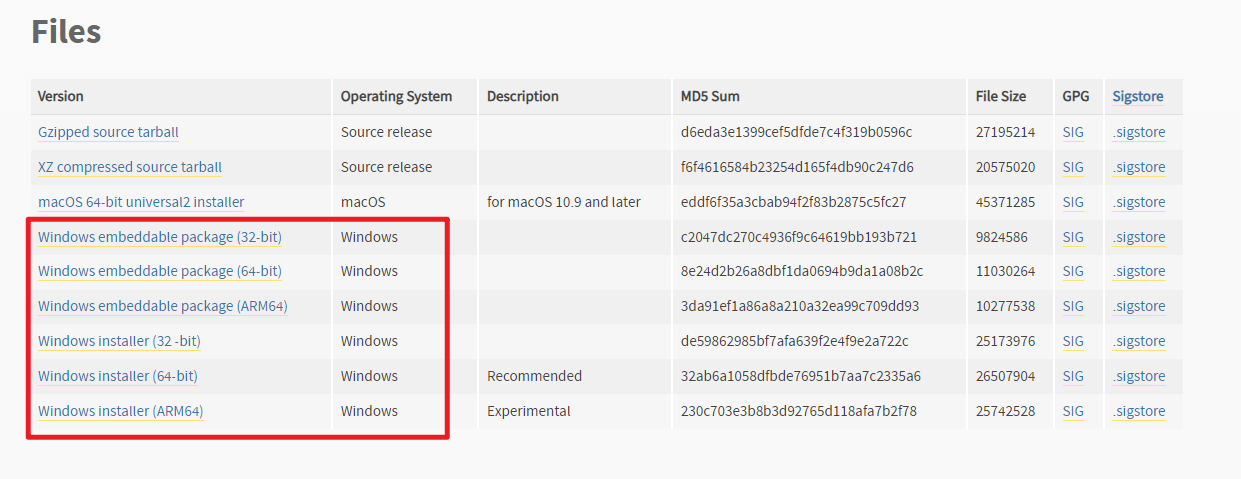The width and height of the screenshot is (1241, 479).
Task: Open the Gzipped source tarball link
Action: pyautogui.click(x=108, y=132)
